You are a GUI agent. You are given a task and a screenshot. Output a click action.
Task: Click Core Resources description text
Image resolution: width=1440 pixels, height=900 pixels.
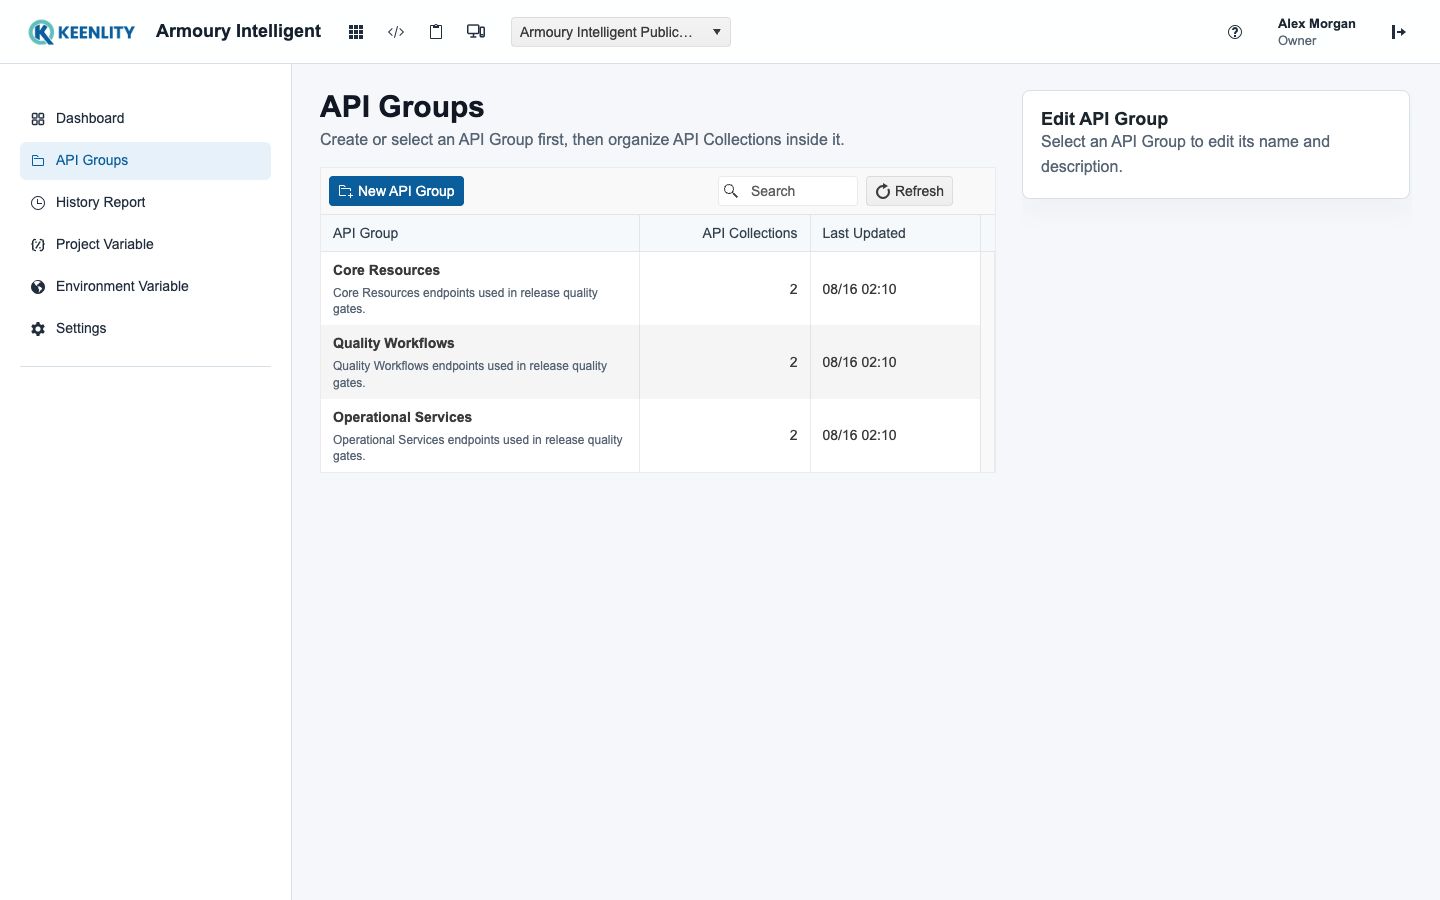click(x=465, y=301)
